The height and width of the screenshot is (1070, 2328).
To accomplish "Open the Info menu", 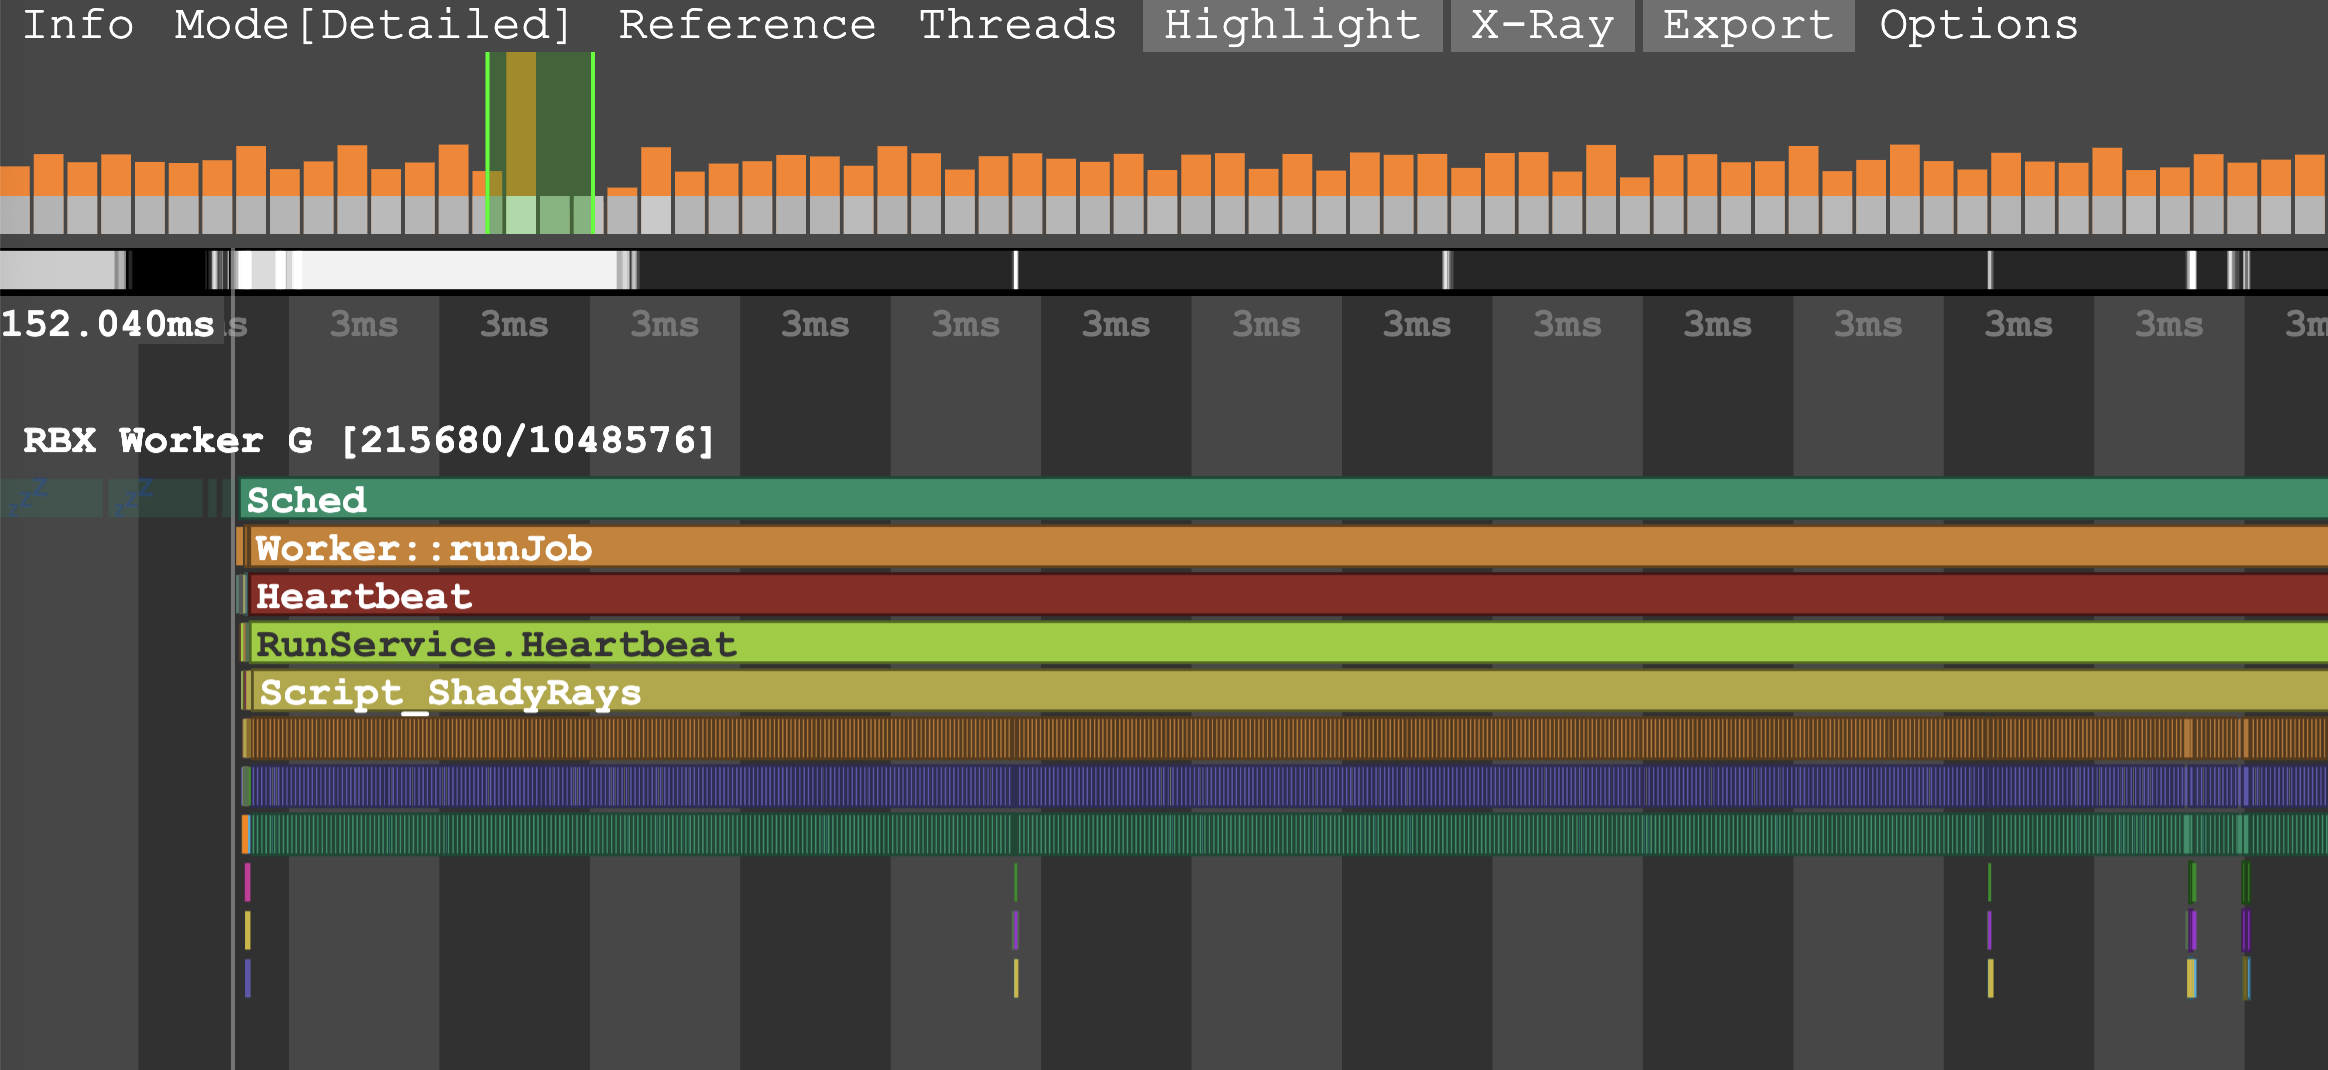I will click(78, 25).
